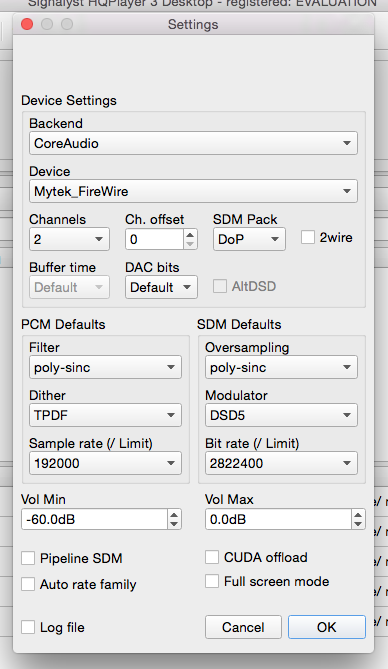Enable the CUDA offload checkbox
Screen dimensions: 388x669
click(212, 557)
